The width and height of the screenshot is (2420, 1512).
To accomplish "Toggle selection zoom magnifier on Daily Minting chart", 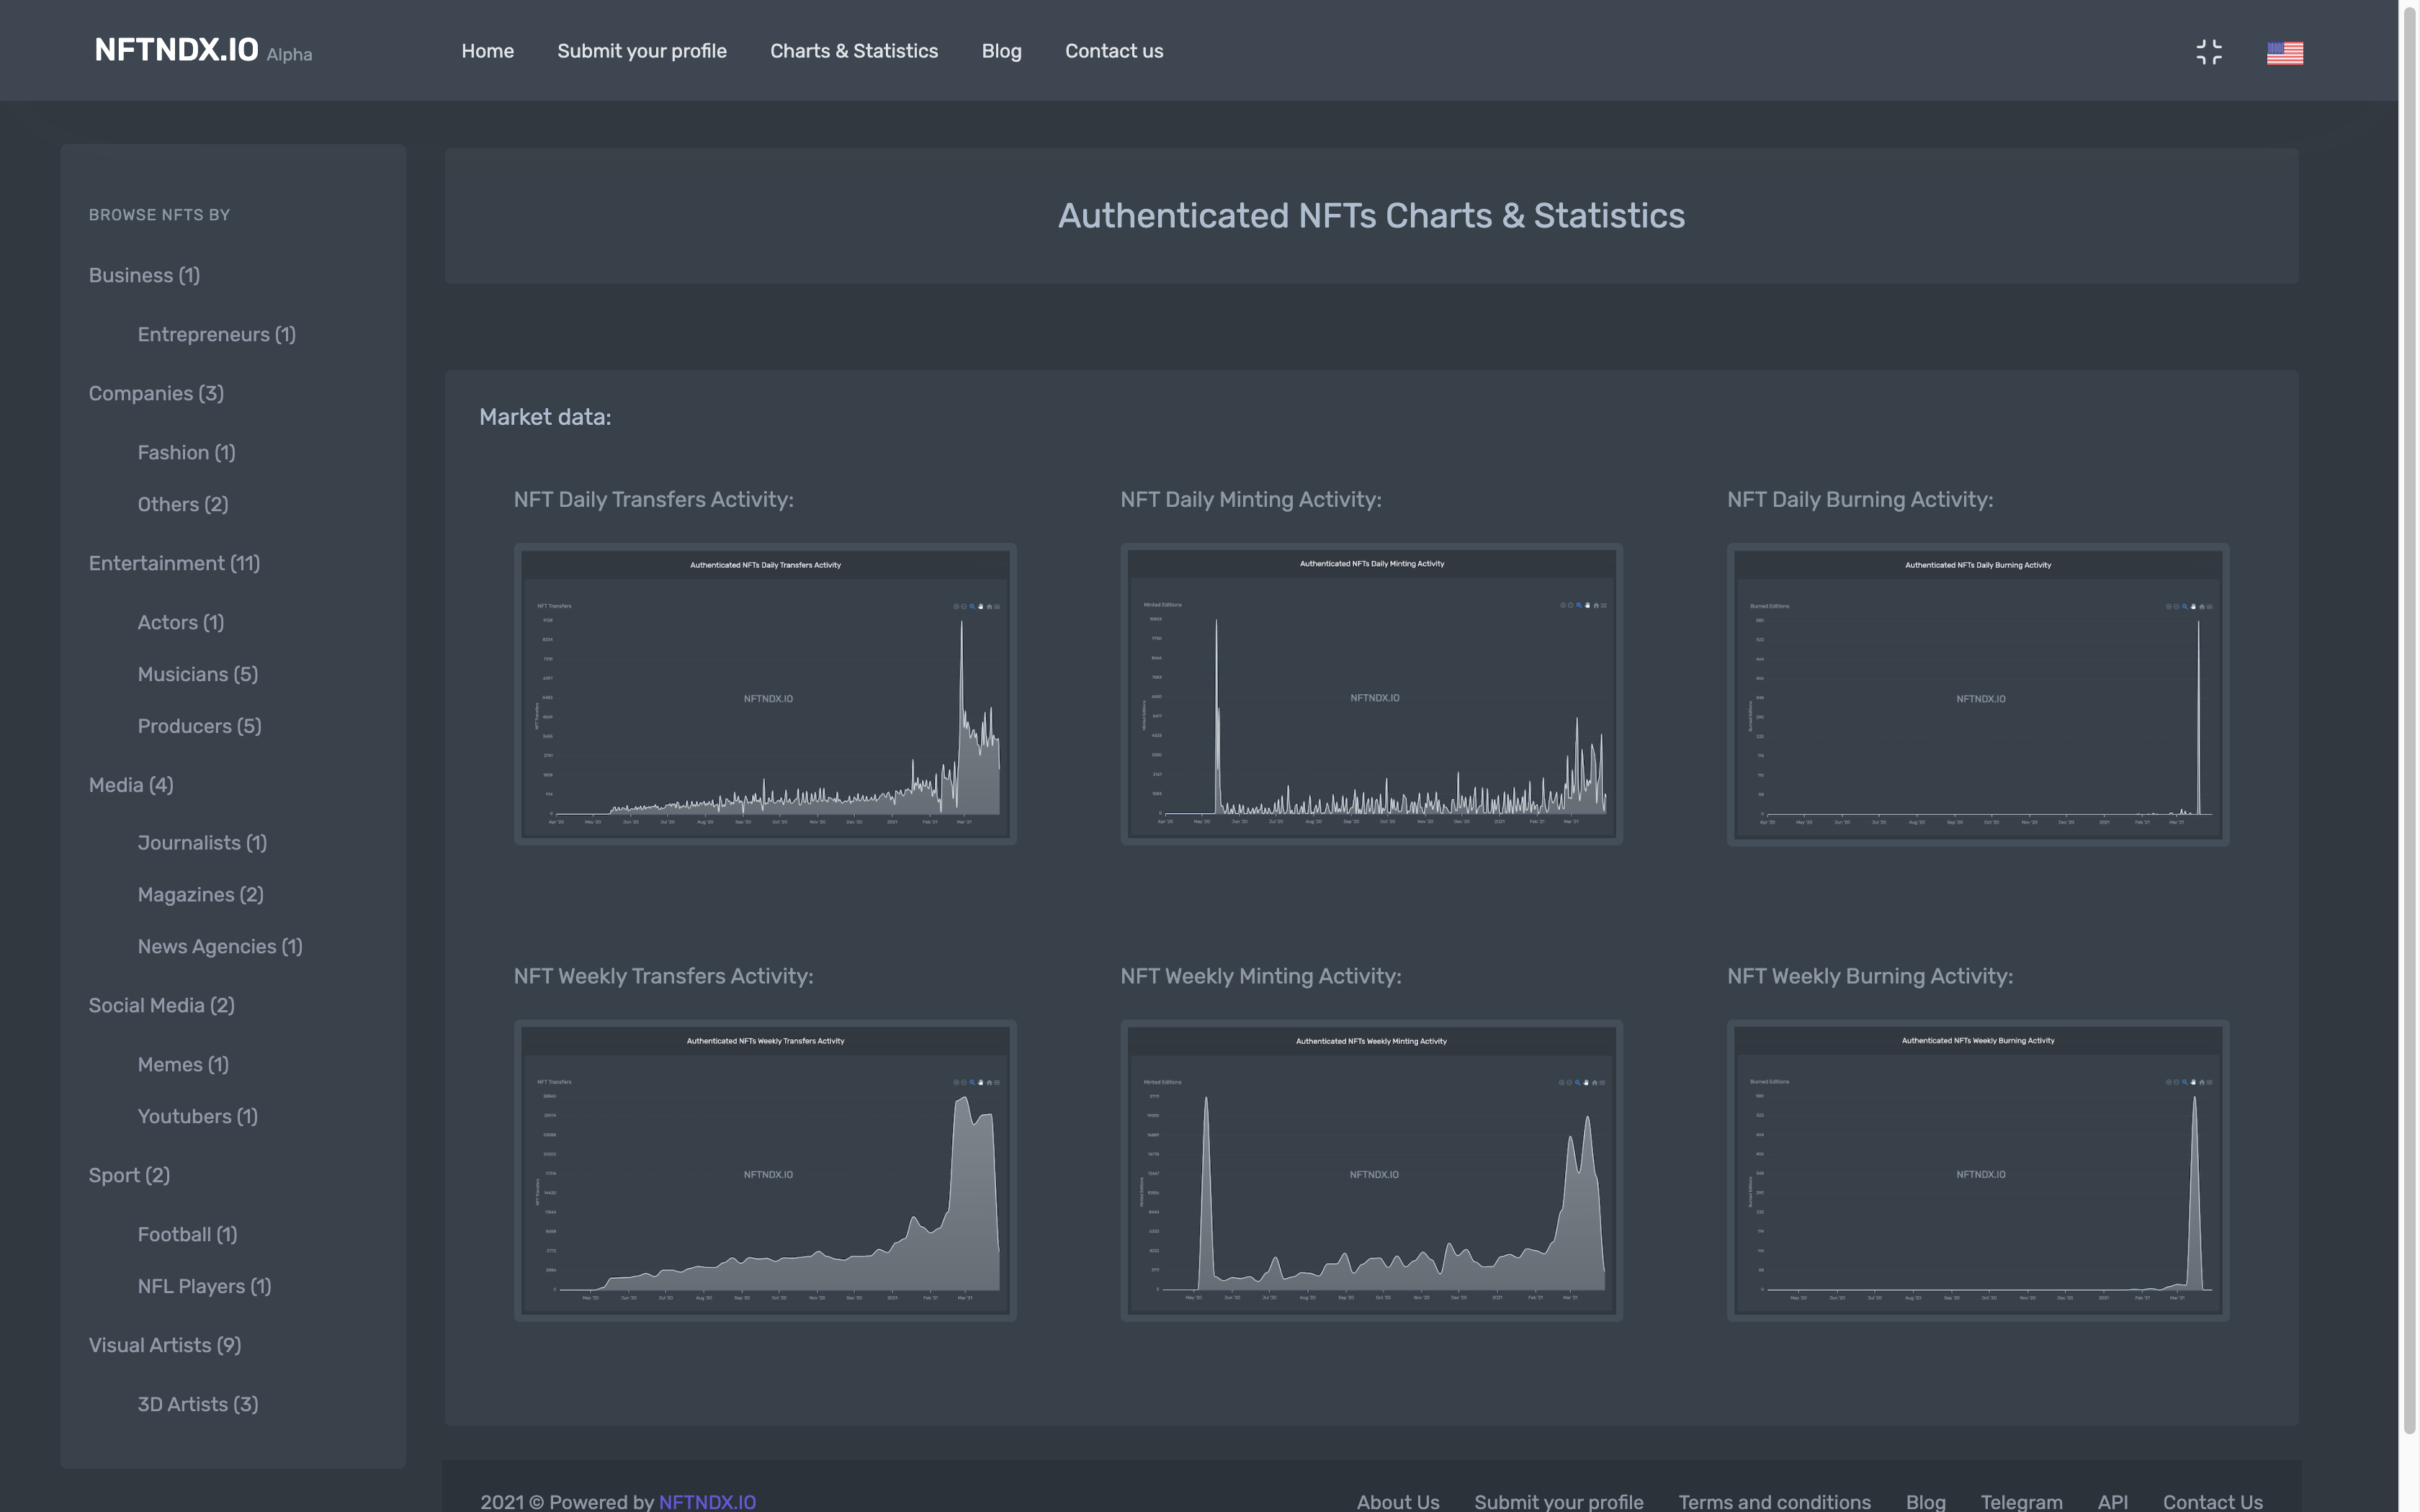I will 1579,605.
